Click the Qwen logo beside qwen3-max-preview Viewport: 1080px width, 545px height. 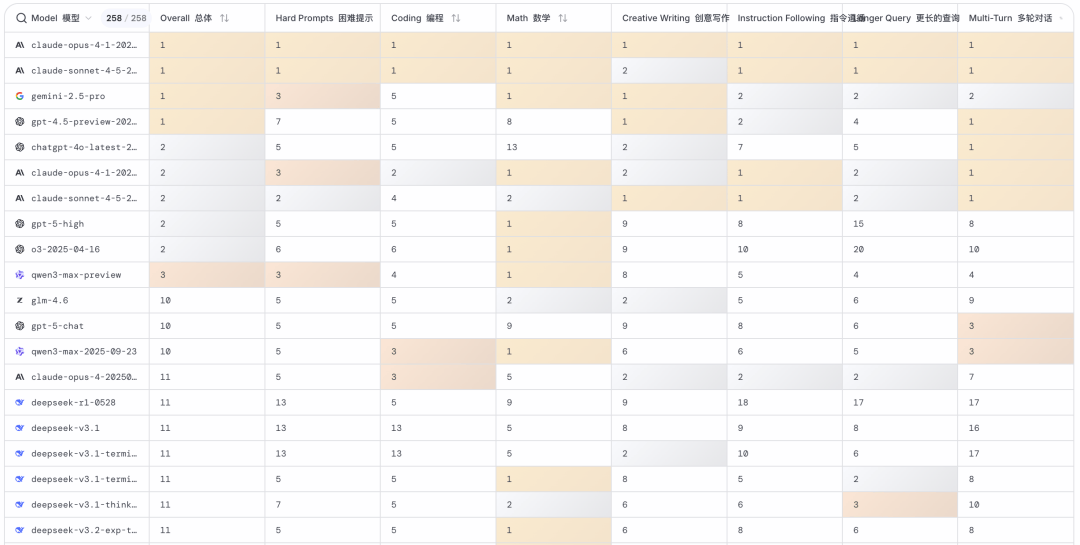point(20,275)
